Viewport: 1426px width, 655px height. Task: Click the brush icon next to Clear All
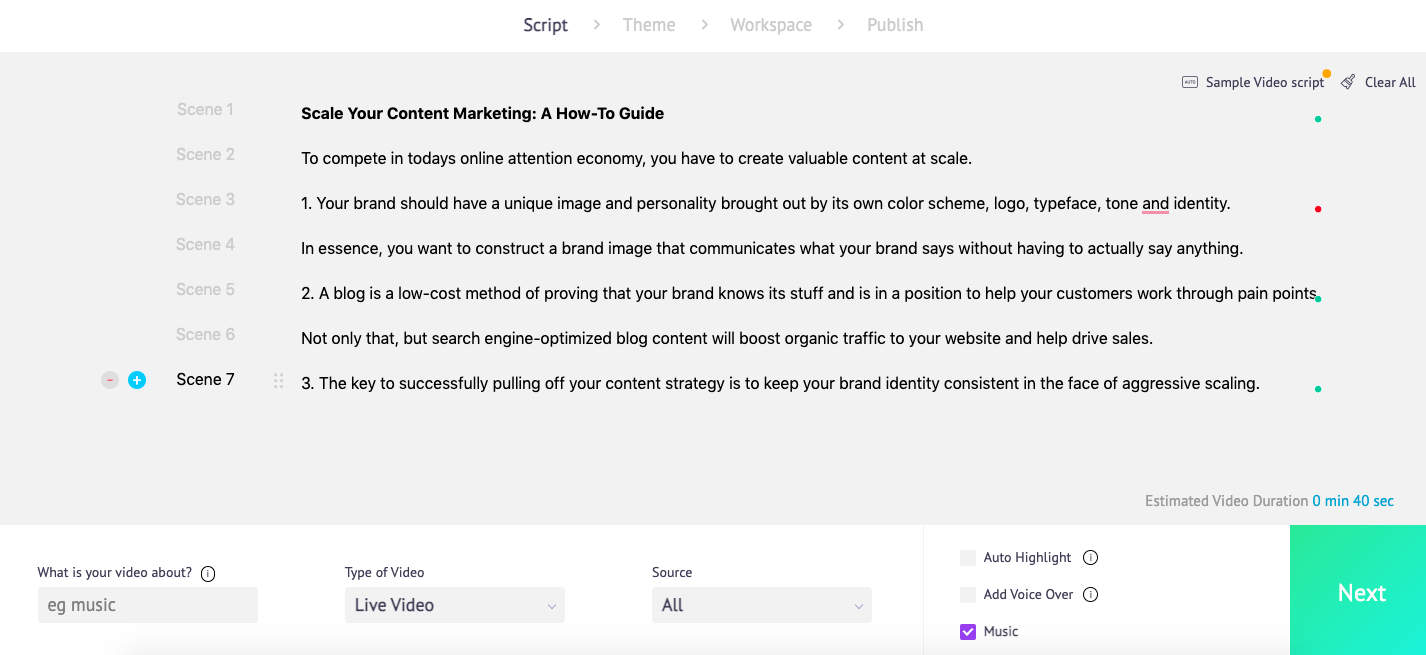(1346, 82)
